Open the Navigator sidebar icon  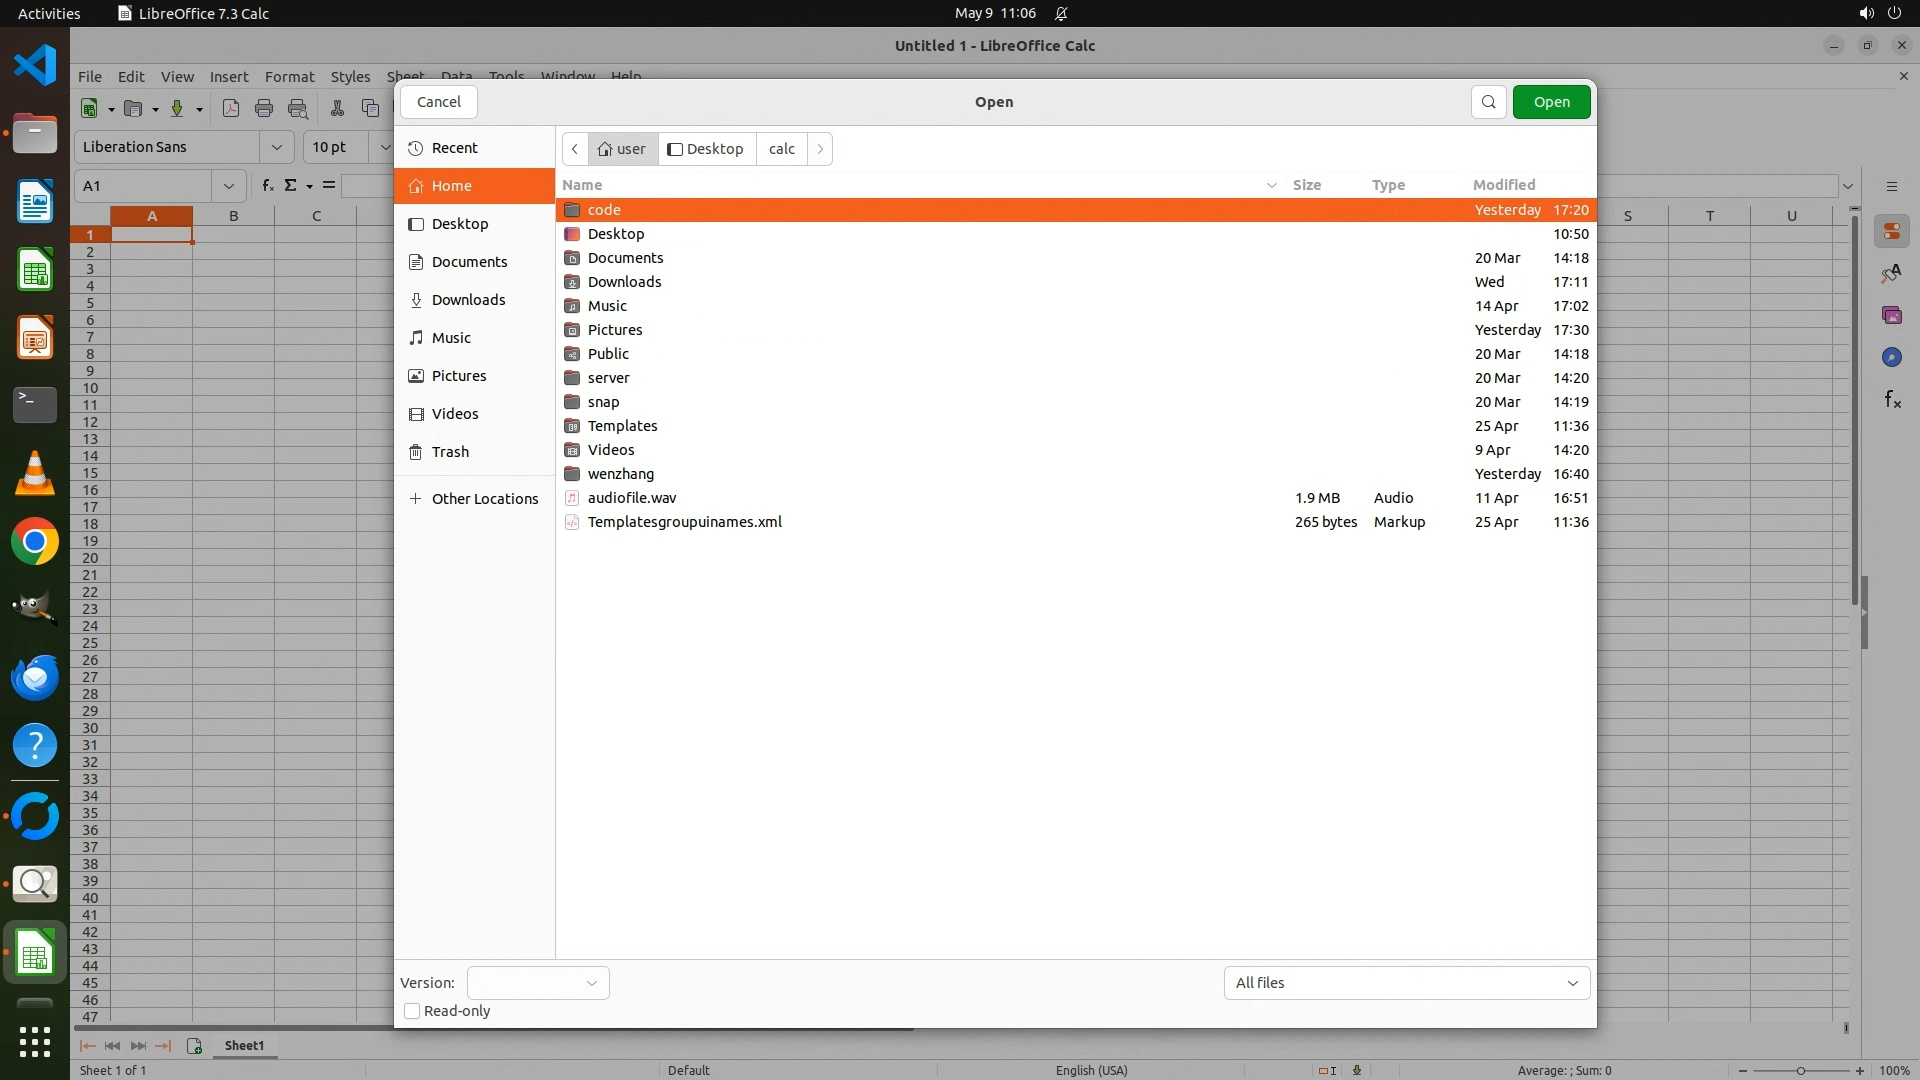1891,358
